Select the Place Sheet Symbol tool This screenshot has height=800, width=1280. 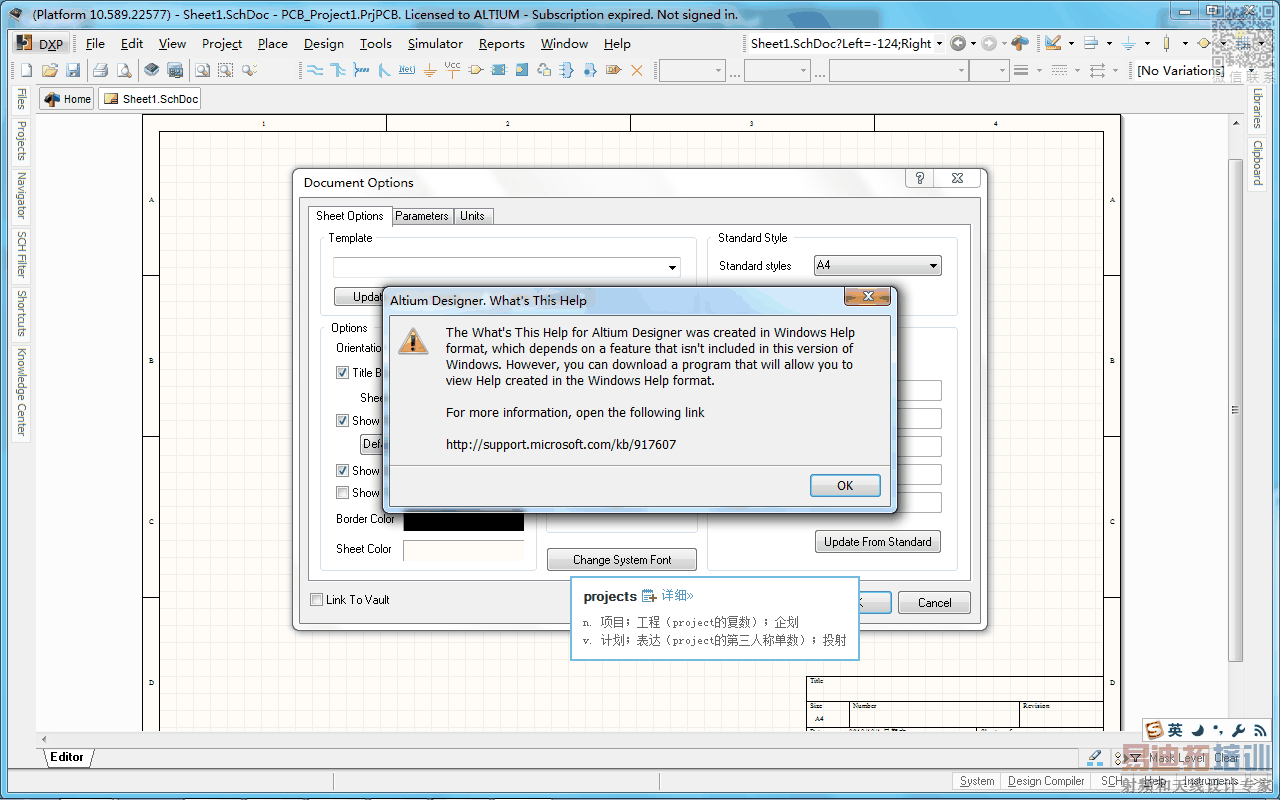pyautogui.click(x=498, y=70)
